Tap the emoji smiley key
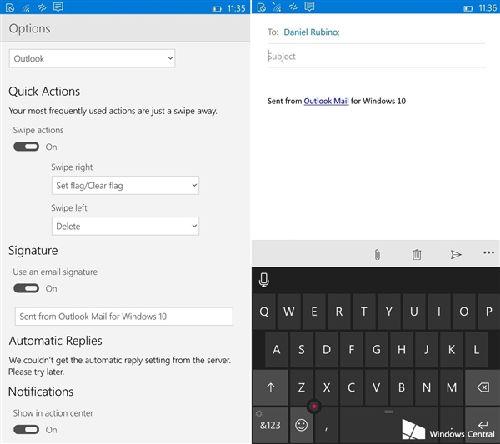 click(x=301, y=425)
